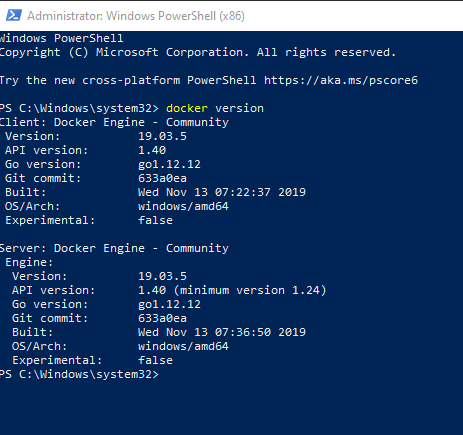Click the client Built date with 07:22:37

tap(222, 192)
